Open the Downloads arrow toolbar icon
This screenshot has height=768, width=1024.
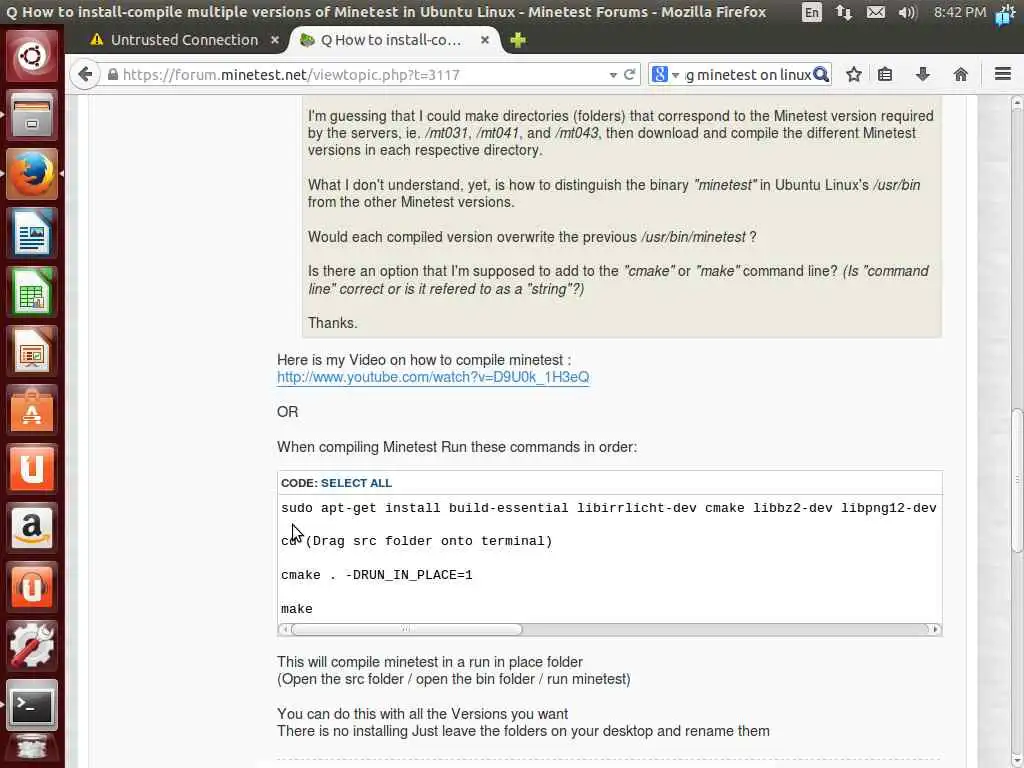(923, 74)
